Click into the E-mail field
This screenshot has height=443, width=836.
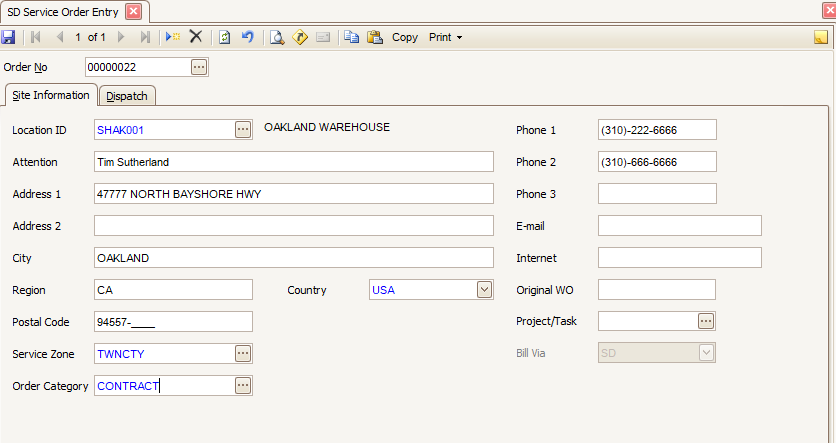click(x=679, y=226)
